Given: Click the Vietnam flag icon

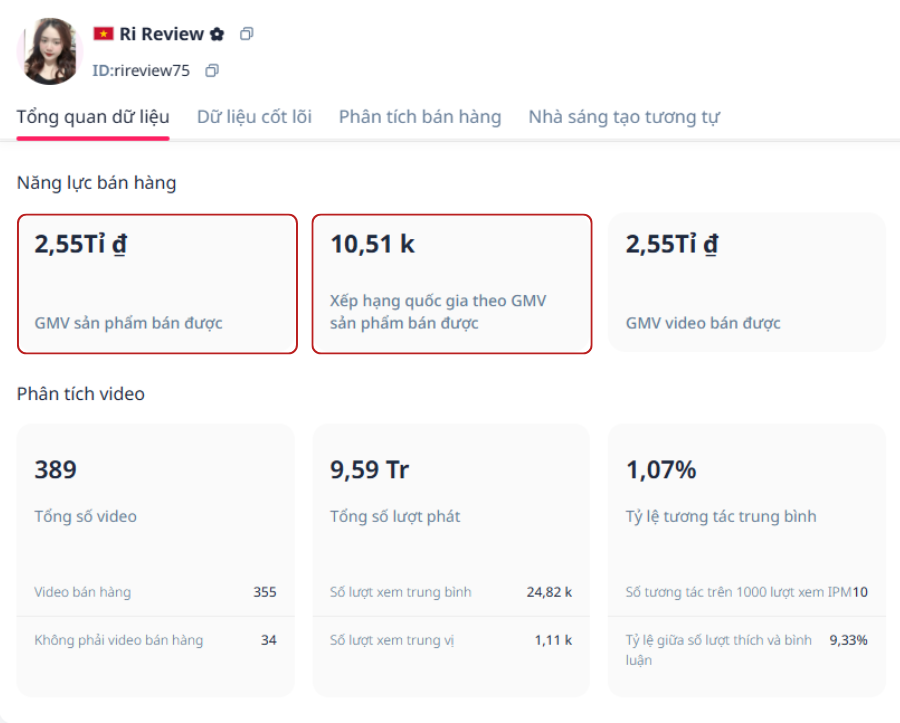Looking at the screenshot, I should pos(103,34).
